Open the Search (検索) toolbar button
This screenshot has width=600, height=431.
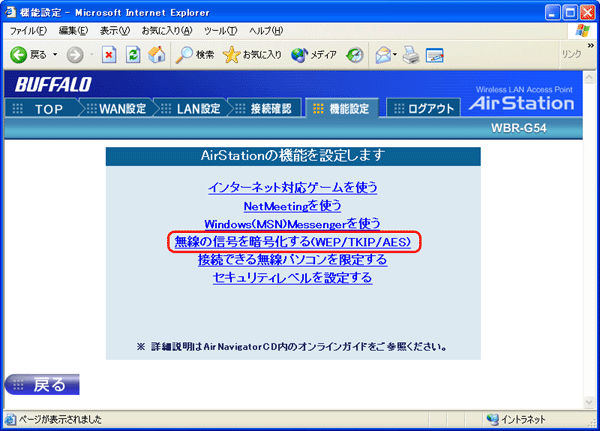point(196,54)
